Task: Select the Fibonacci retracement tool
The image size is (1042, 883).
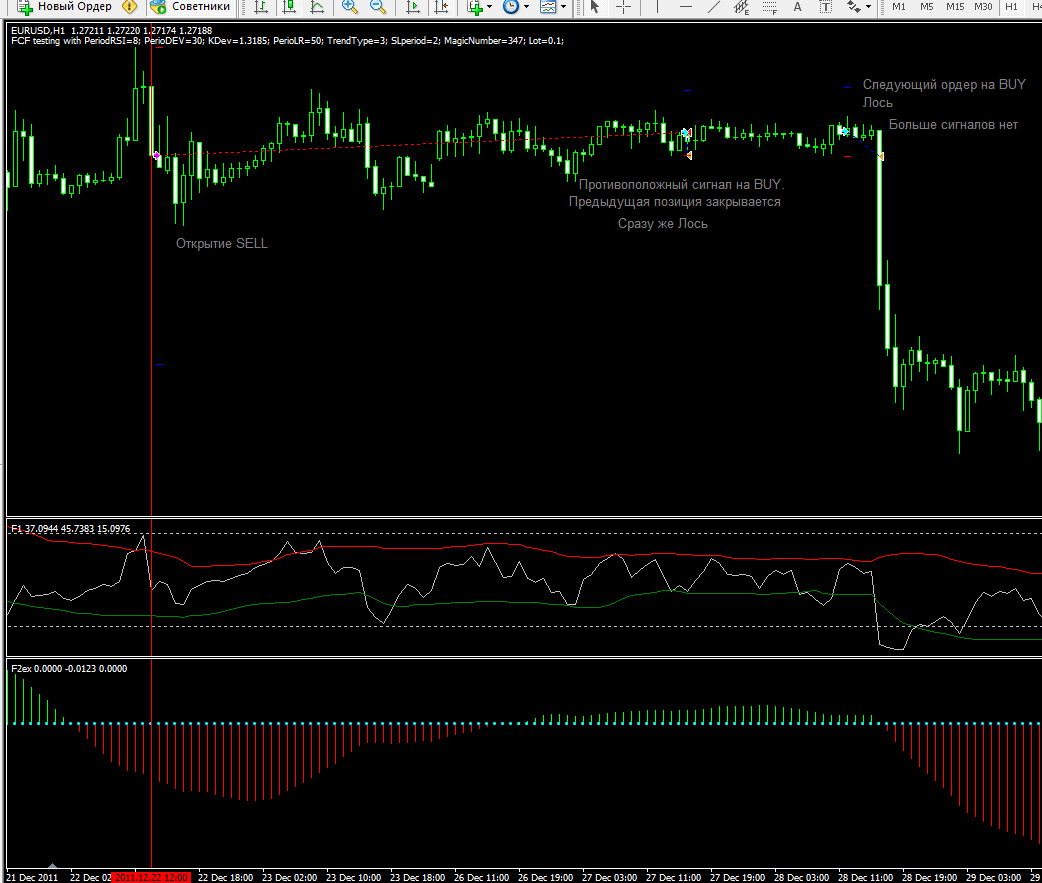Action: pos(770,7)
